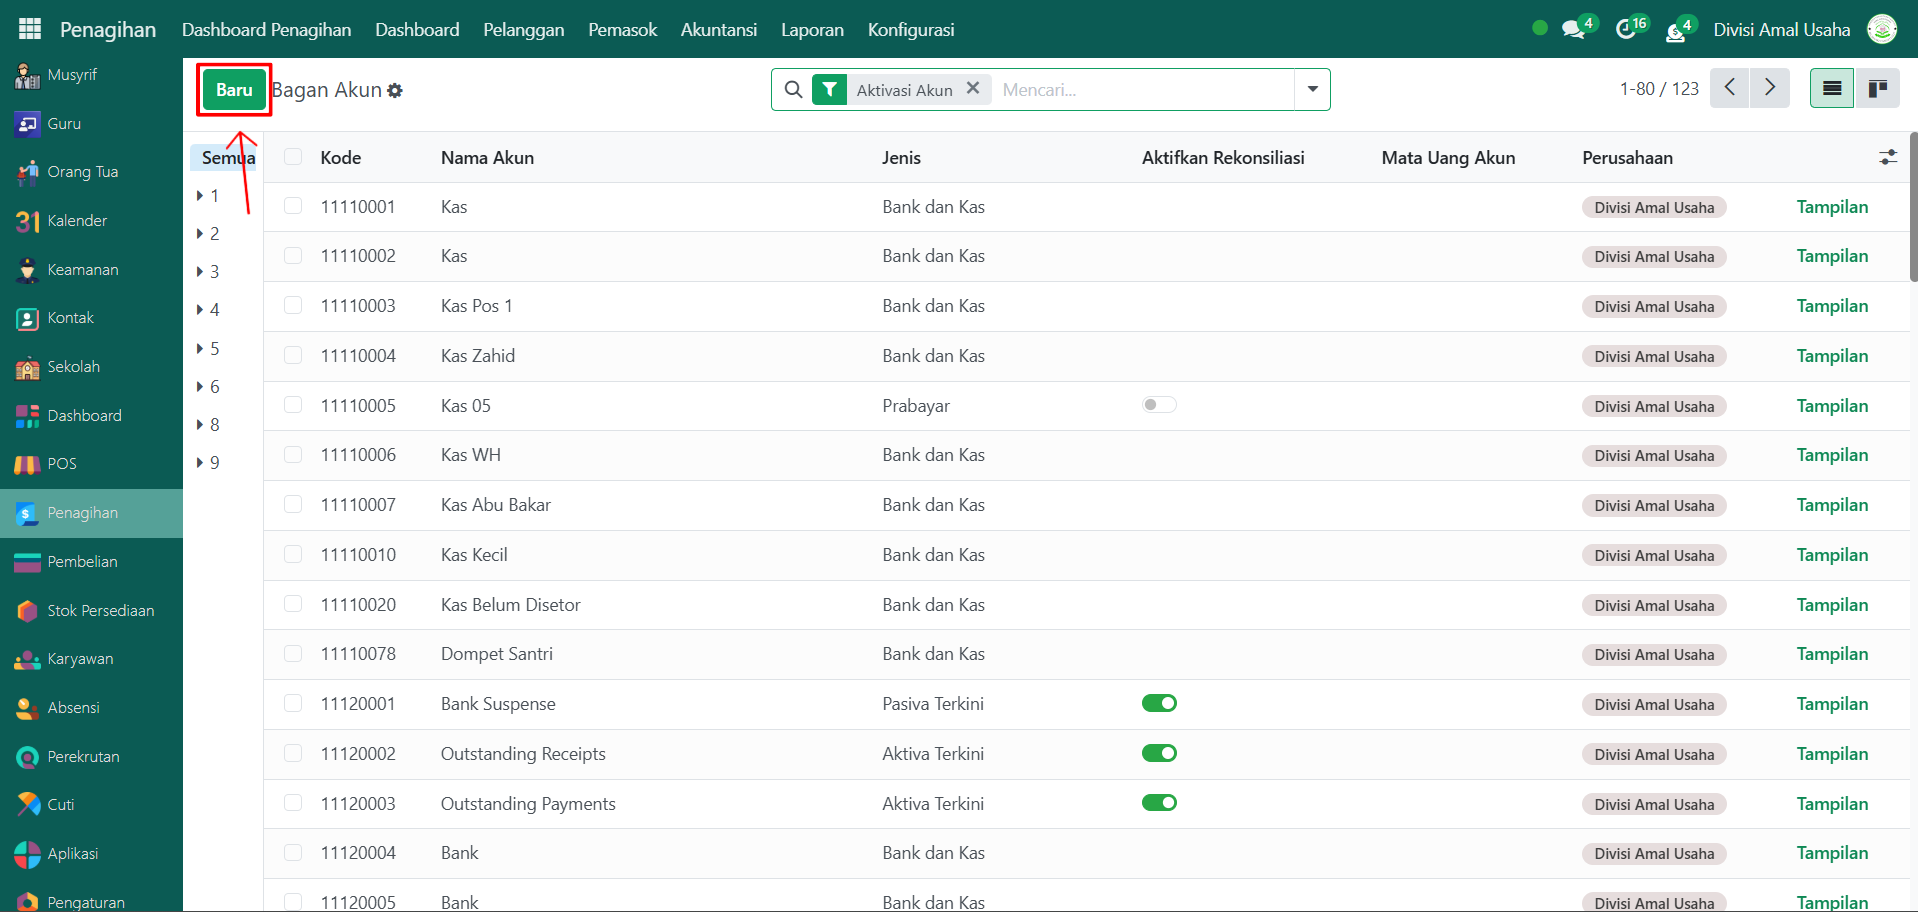Select all accounts with header checkbox
This screenshot has height=912, width=1918.
point(293,157)
